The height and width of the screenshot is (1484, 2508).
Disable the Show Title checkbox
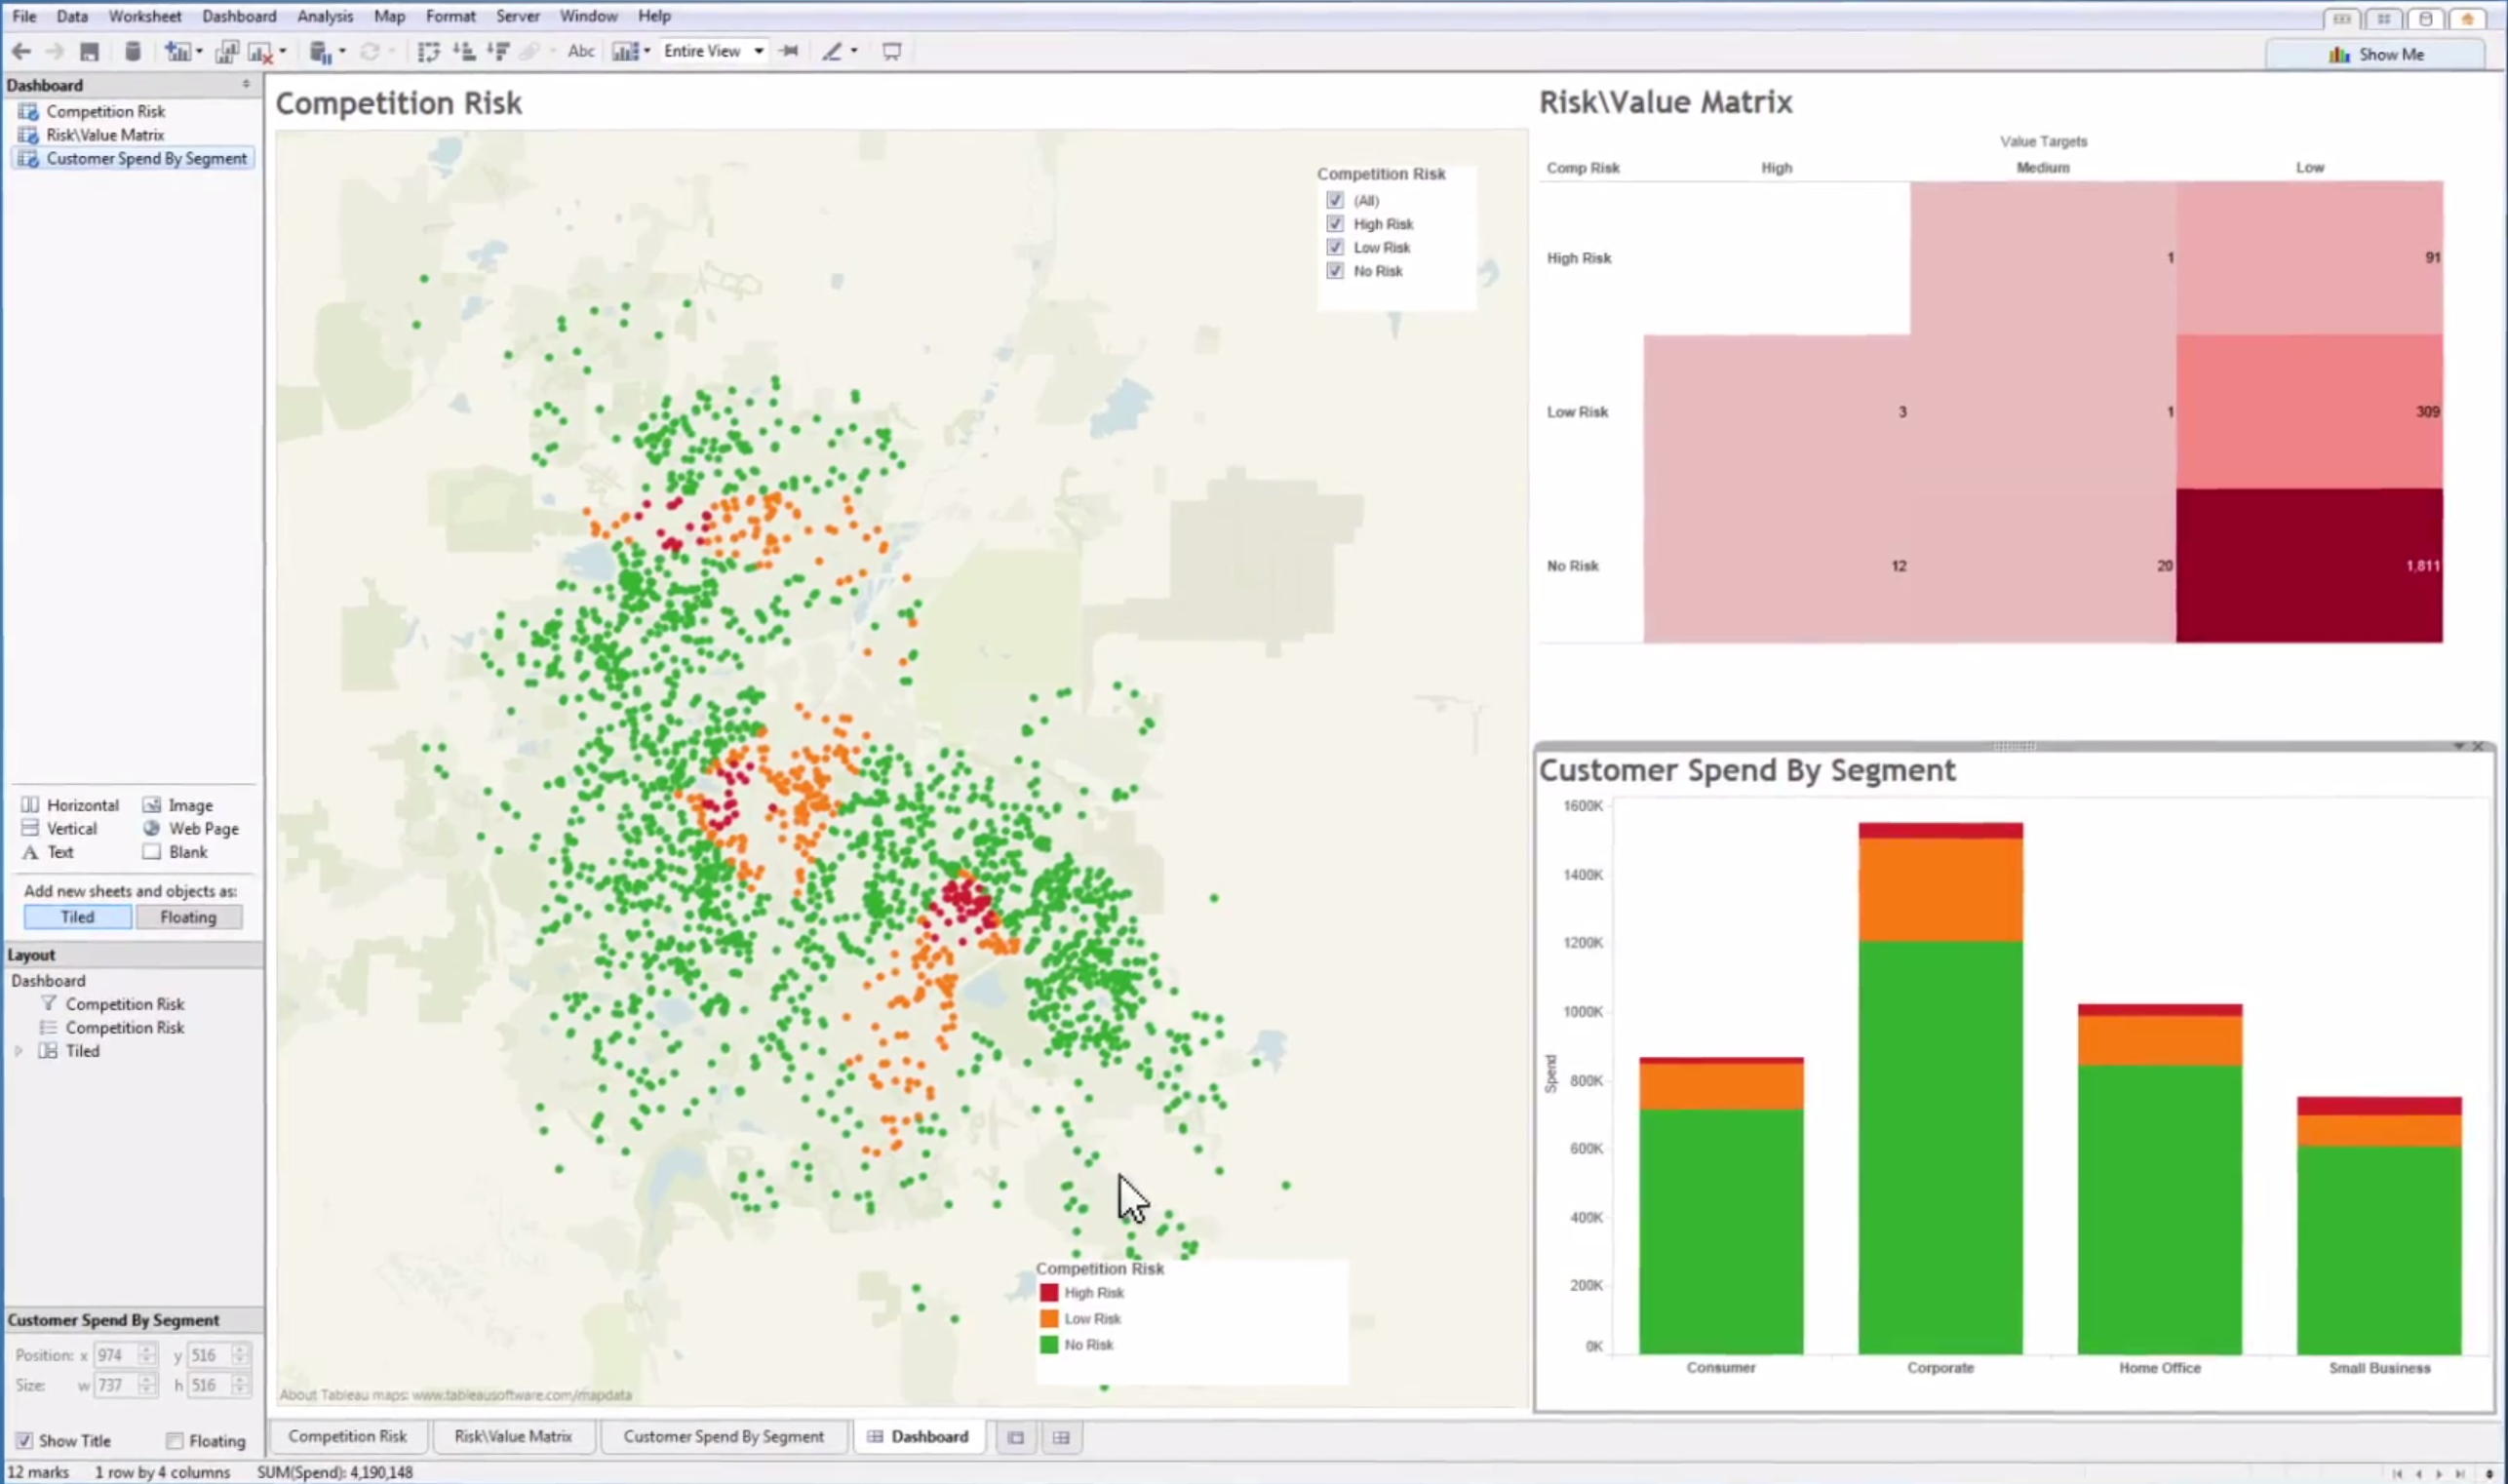click(24, 1440)
